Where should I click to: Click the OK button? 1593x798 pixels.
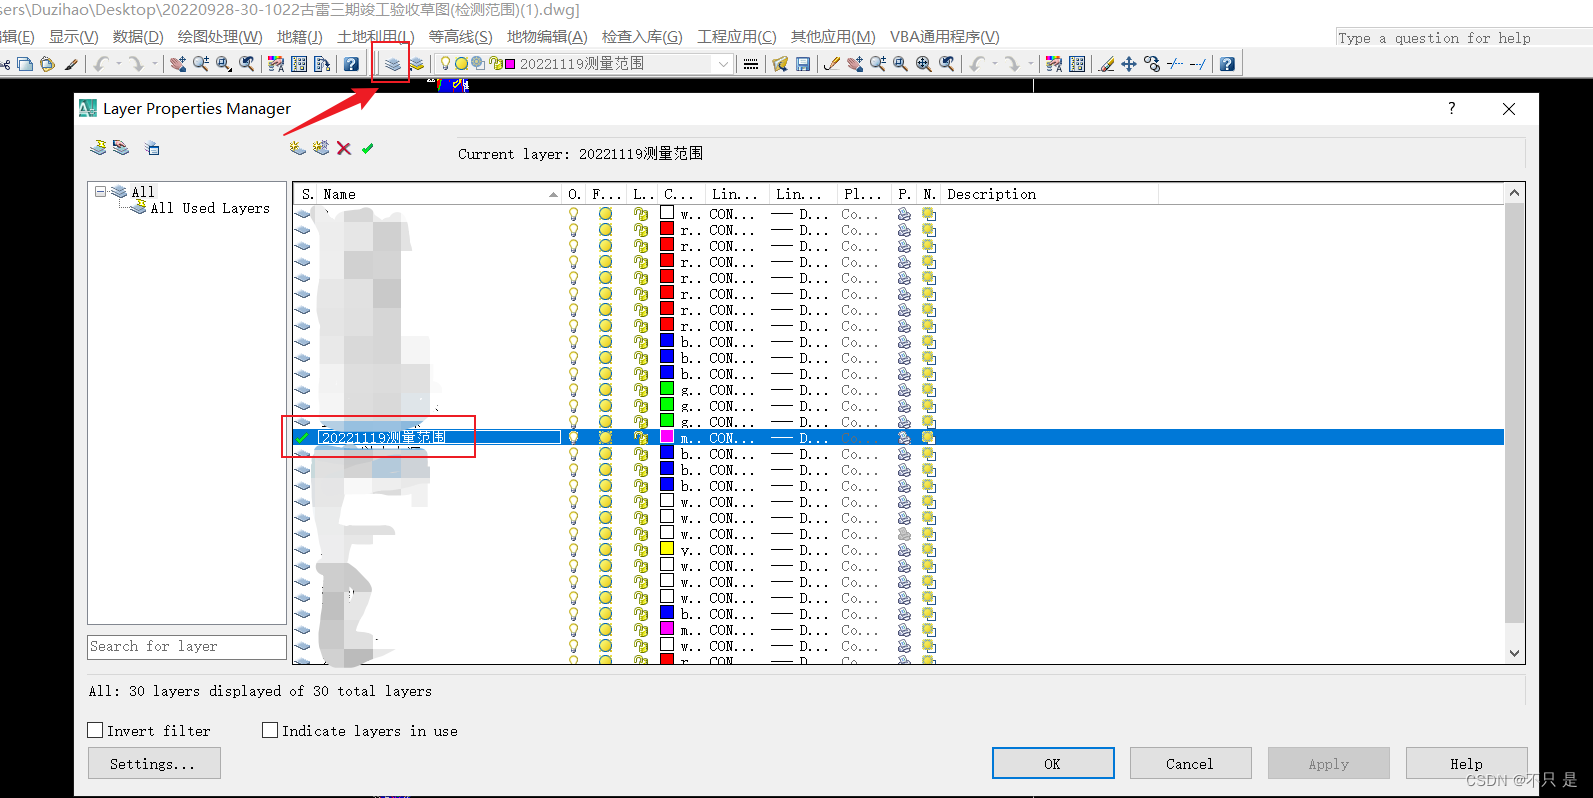(1053, 763)
